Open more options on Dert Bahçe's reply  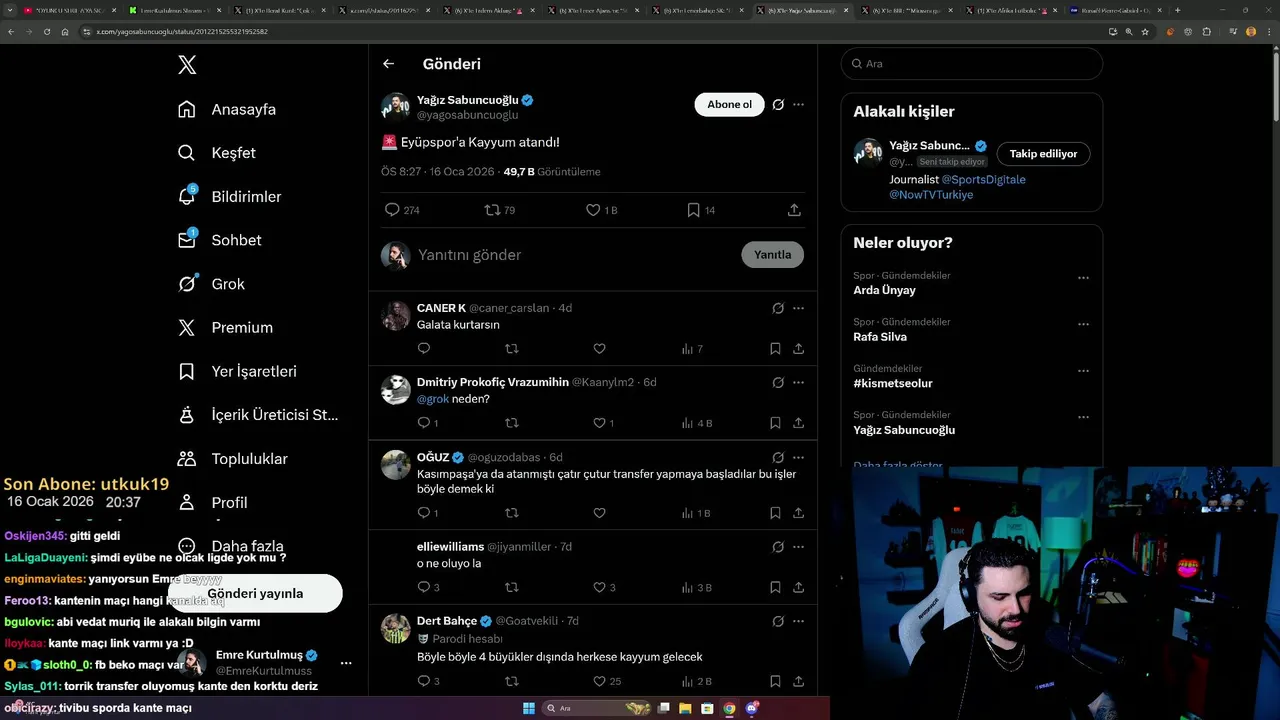(x=798, y=621)
